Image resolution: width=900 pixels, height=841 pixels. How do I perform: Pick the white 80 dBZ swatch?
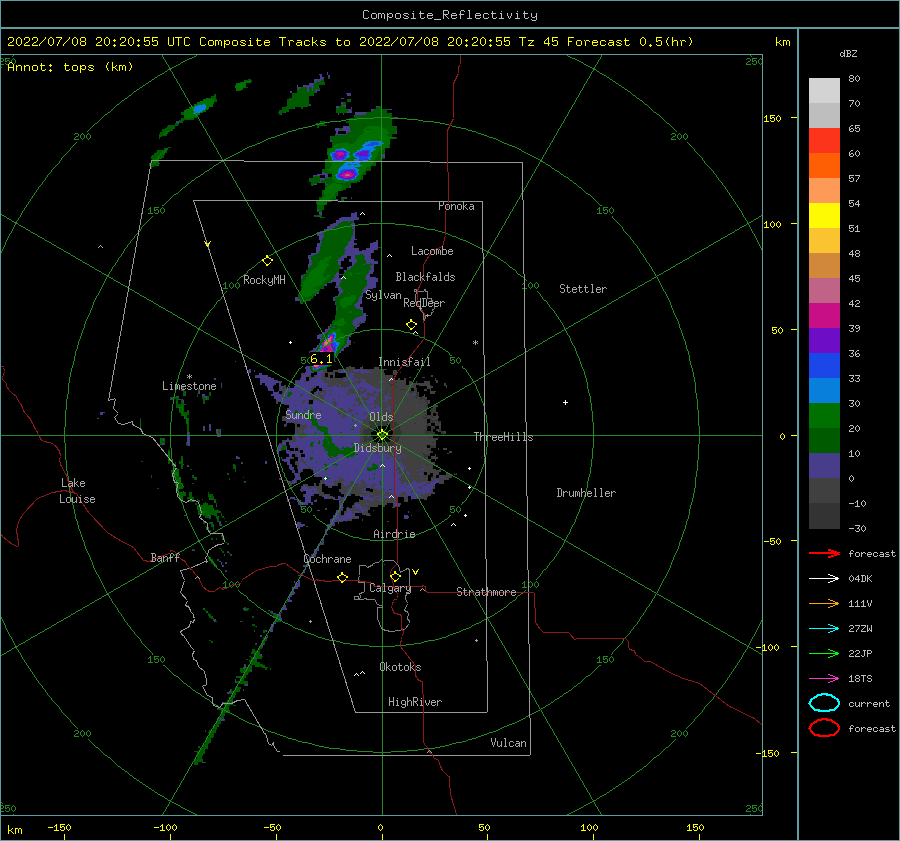[x=824, y=91]
